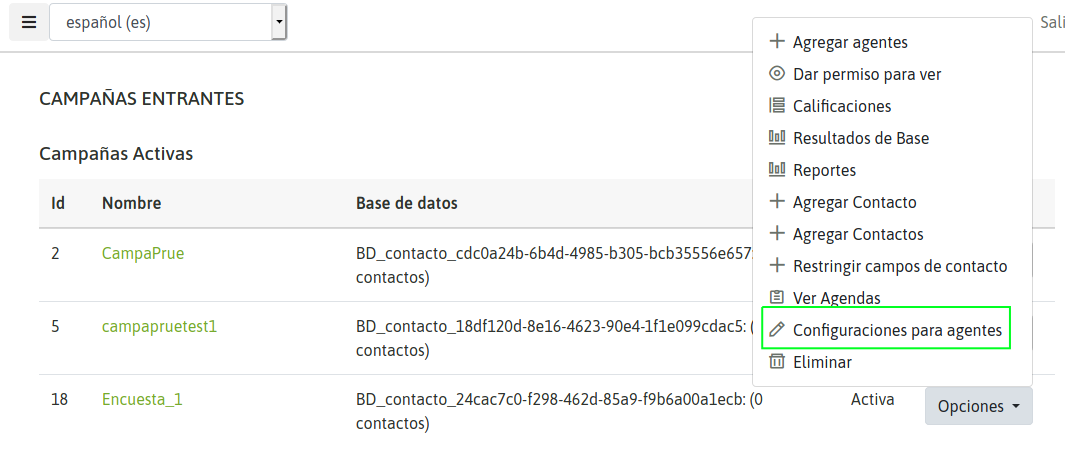Choose Agregar Contactos menu entry
This screenshot has width=1065, height=460.
point(858,234)
